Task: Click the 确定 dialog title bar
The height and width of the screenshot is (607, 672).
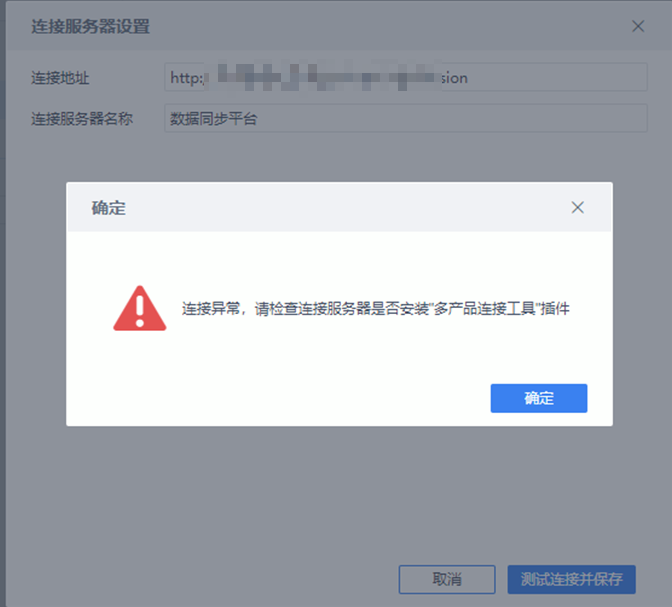Action: point(339,207)
